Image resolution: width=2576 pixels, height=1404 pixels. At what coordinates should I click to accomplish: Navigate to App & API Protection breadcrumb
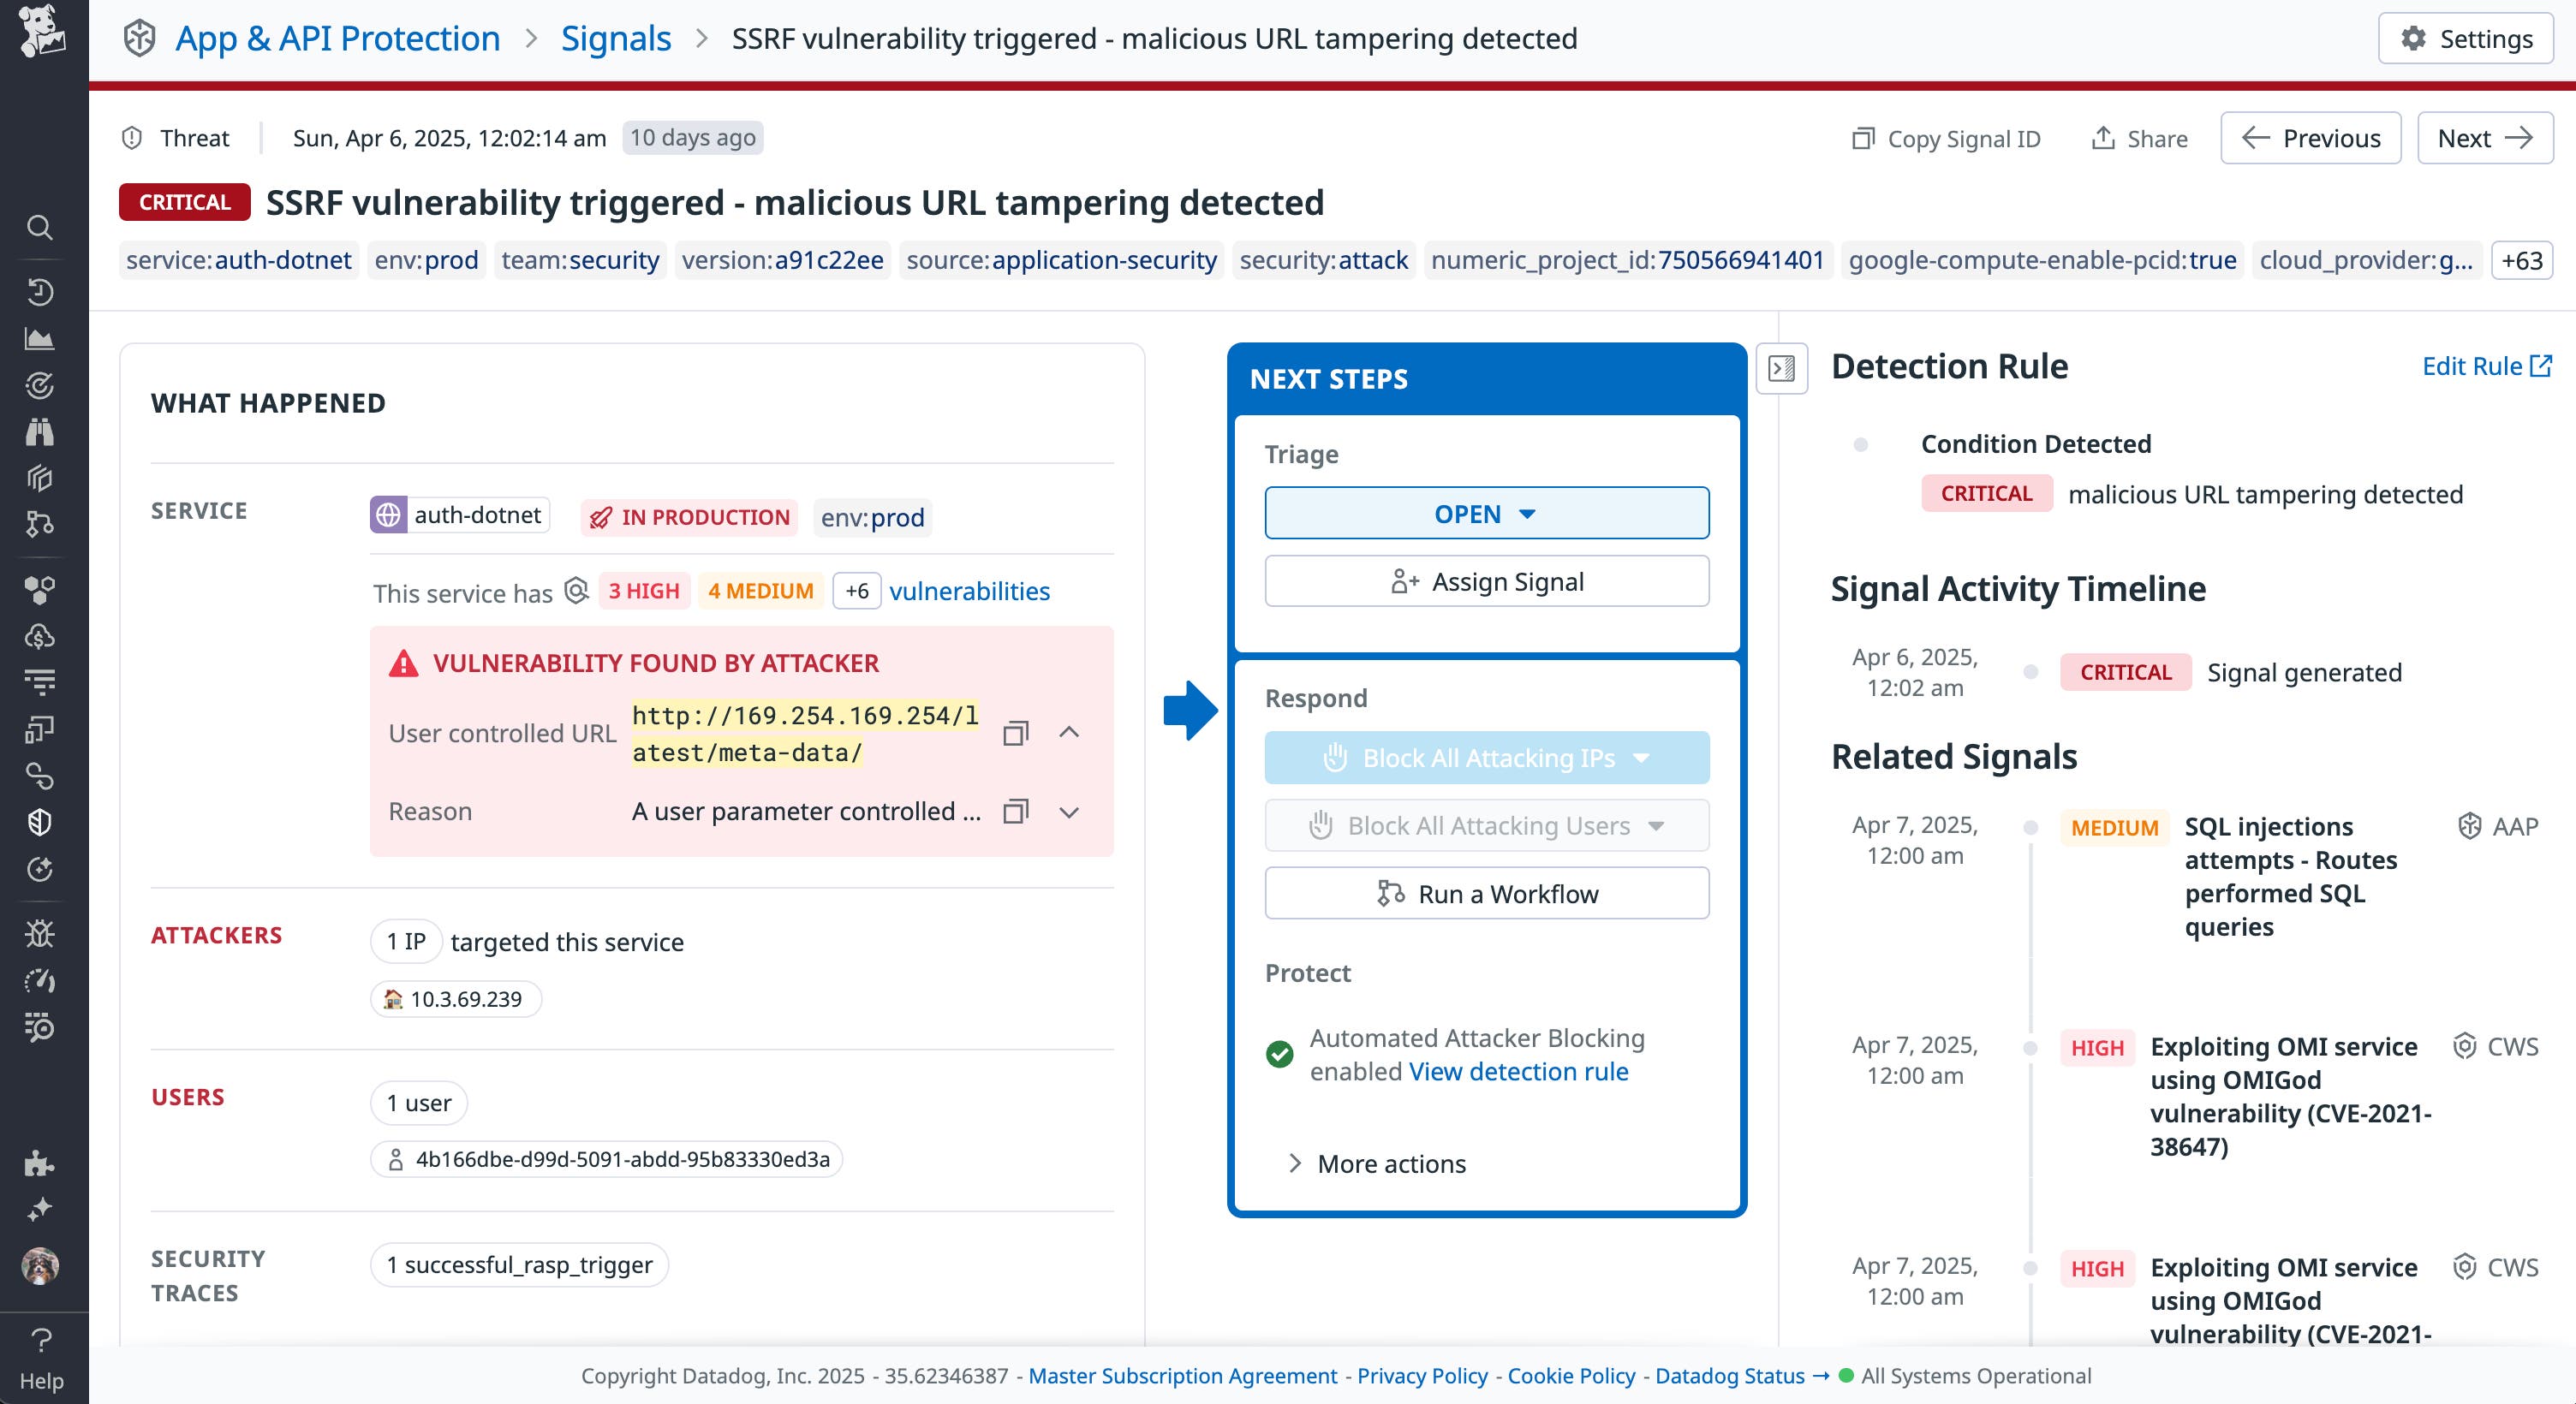[337, 38]
